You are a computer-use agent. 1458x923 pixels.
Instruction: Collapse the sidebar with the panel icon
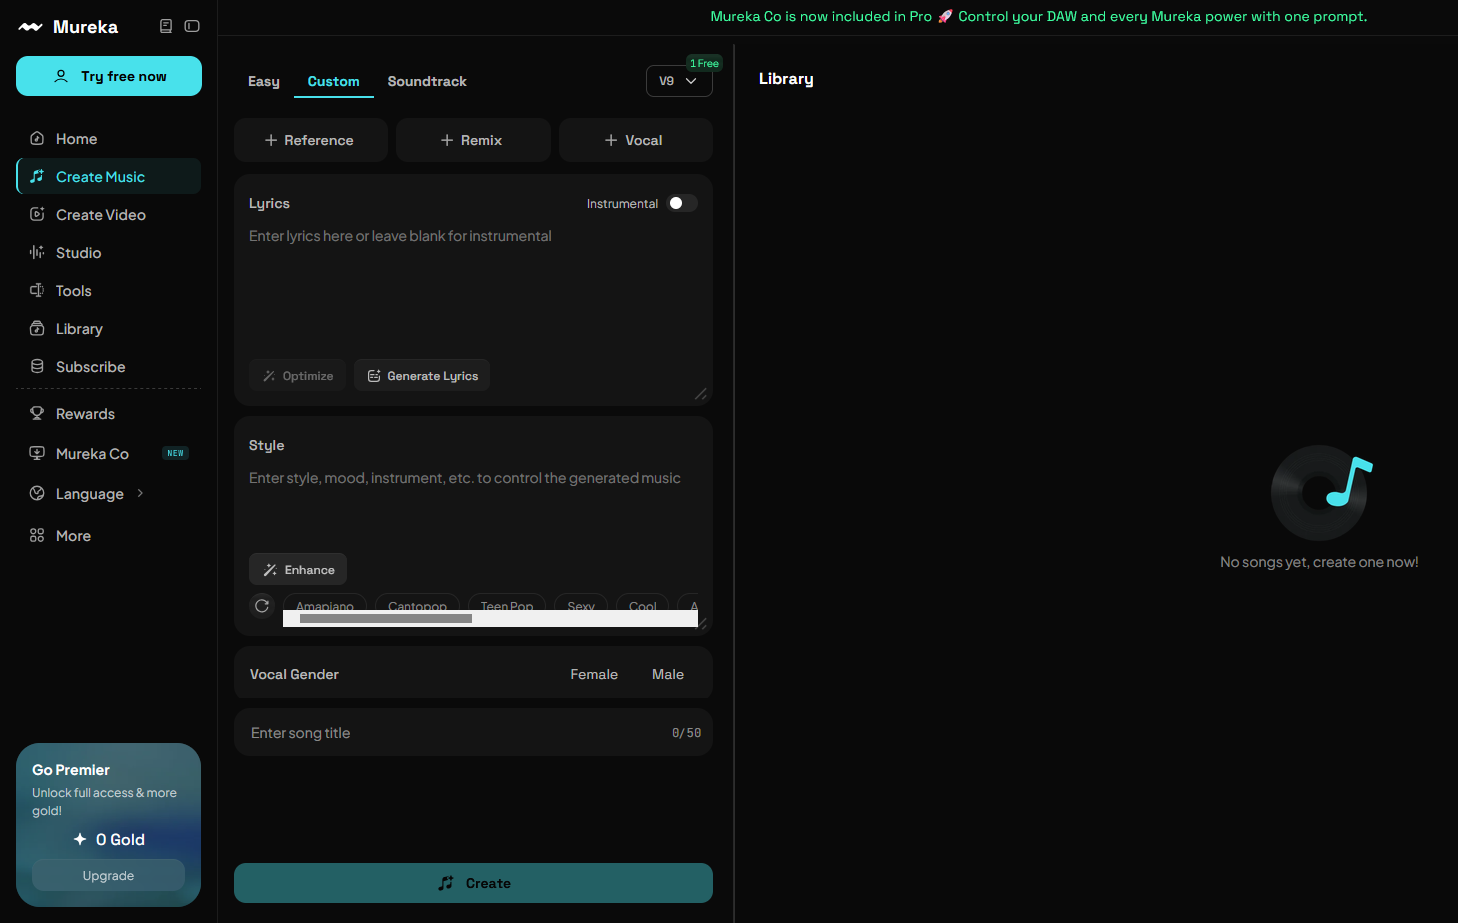coord(192,26)
